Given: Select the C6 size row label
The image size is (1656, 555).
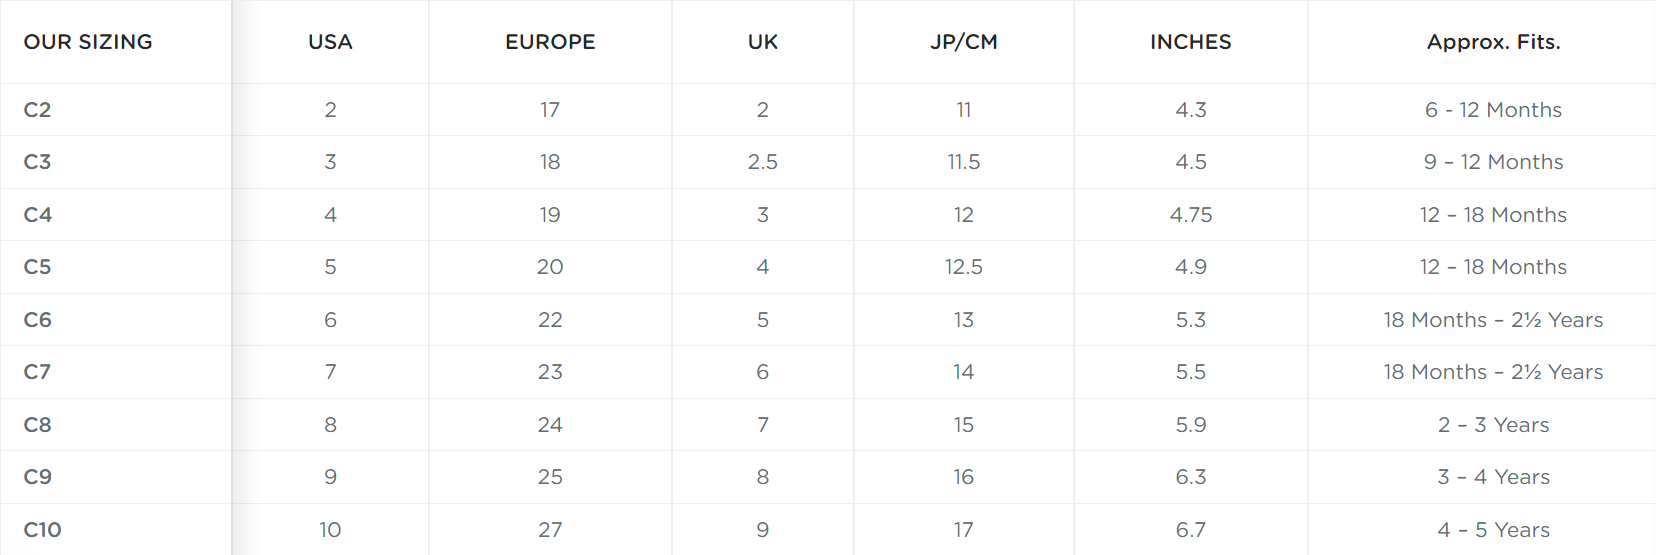Looking at the screenshot, I should coord(38,320).
